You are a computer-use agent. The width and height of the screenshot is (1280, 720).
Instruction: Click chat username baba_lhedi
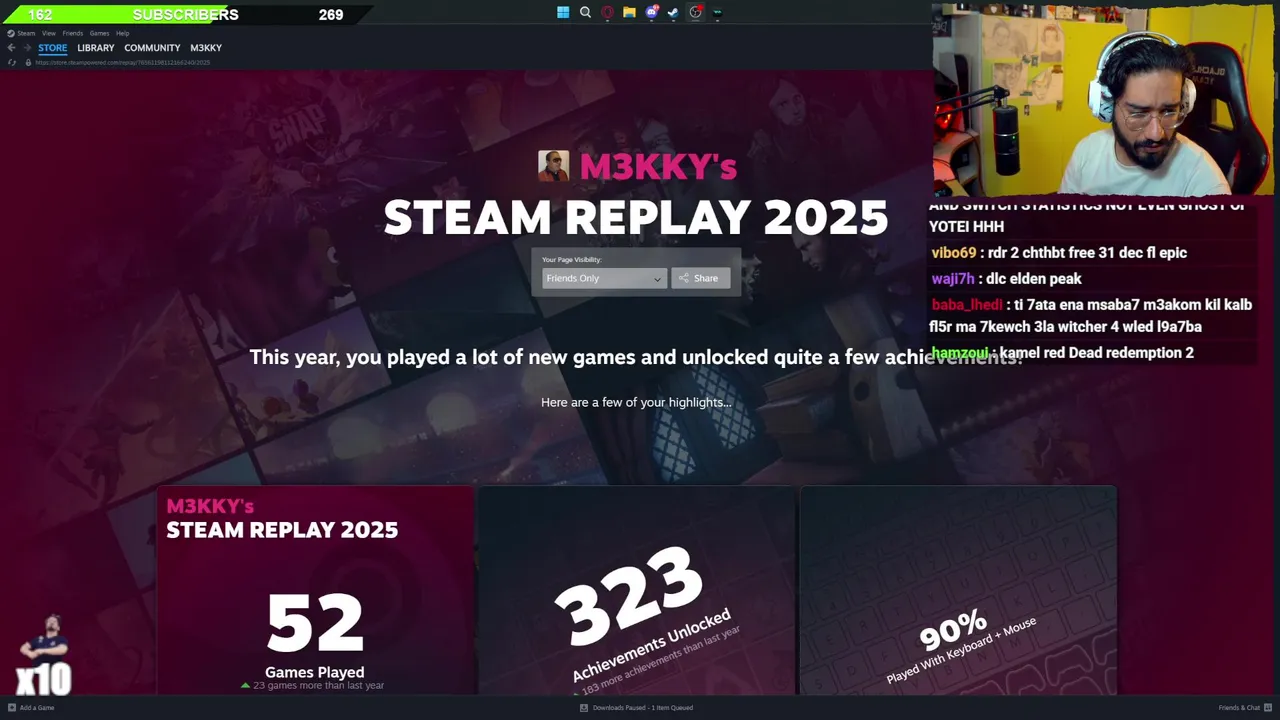[x=966, y=305]
